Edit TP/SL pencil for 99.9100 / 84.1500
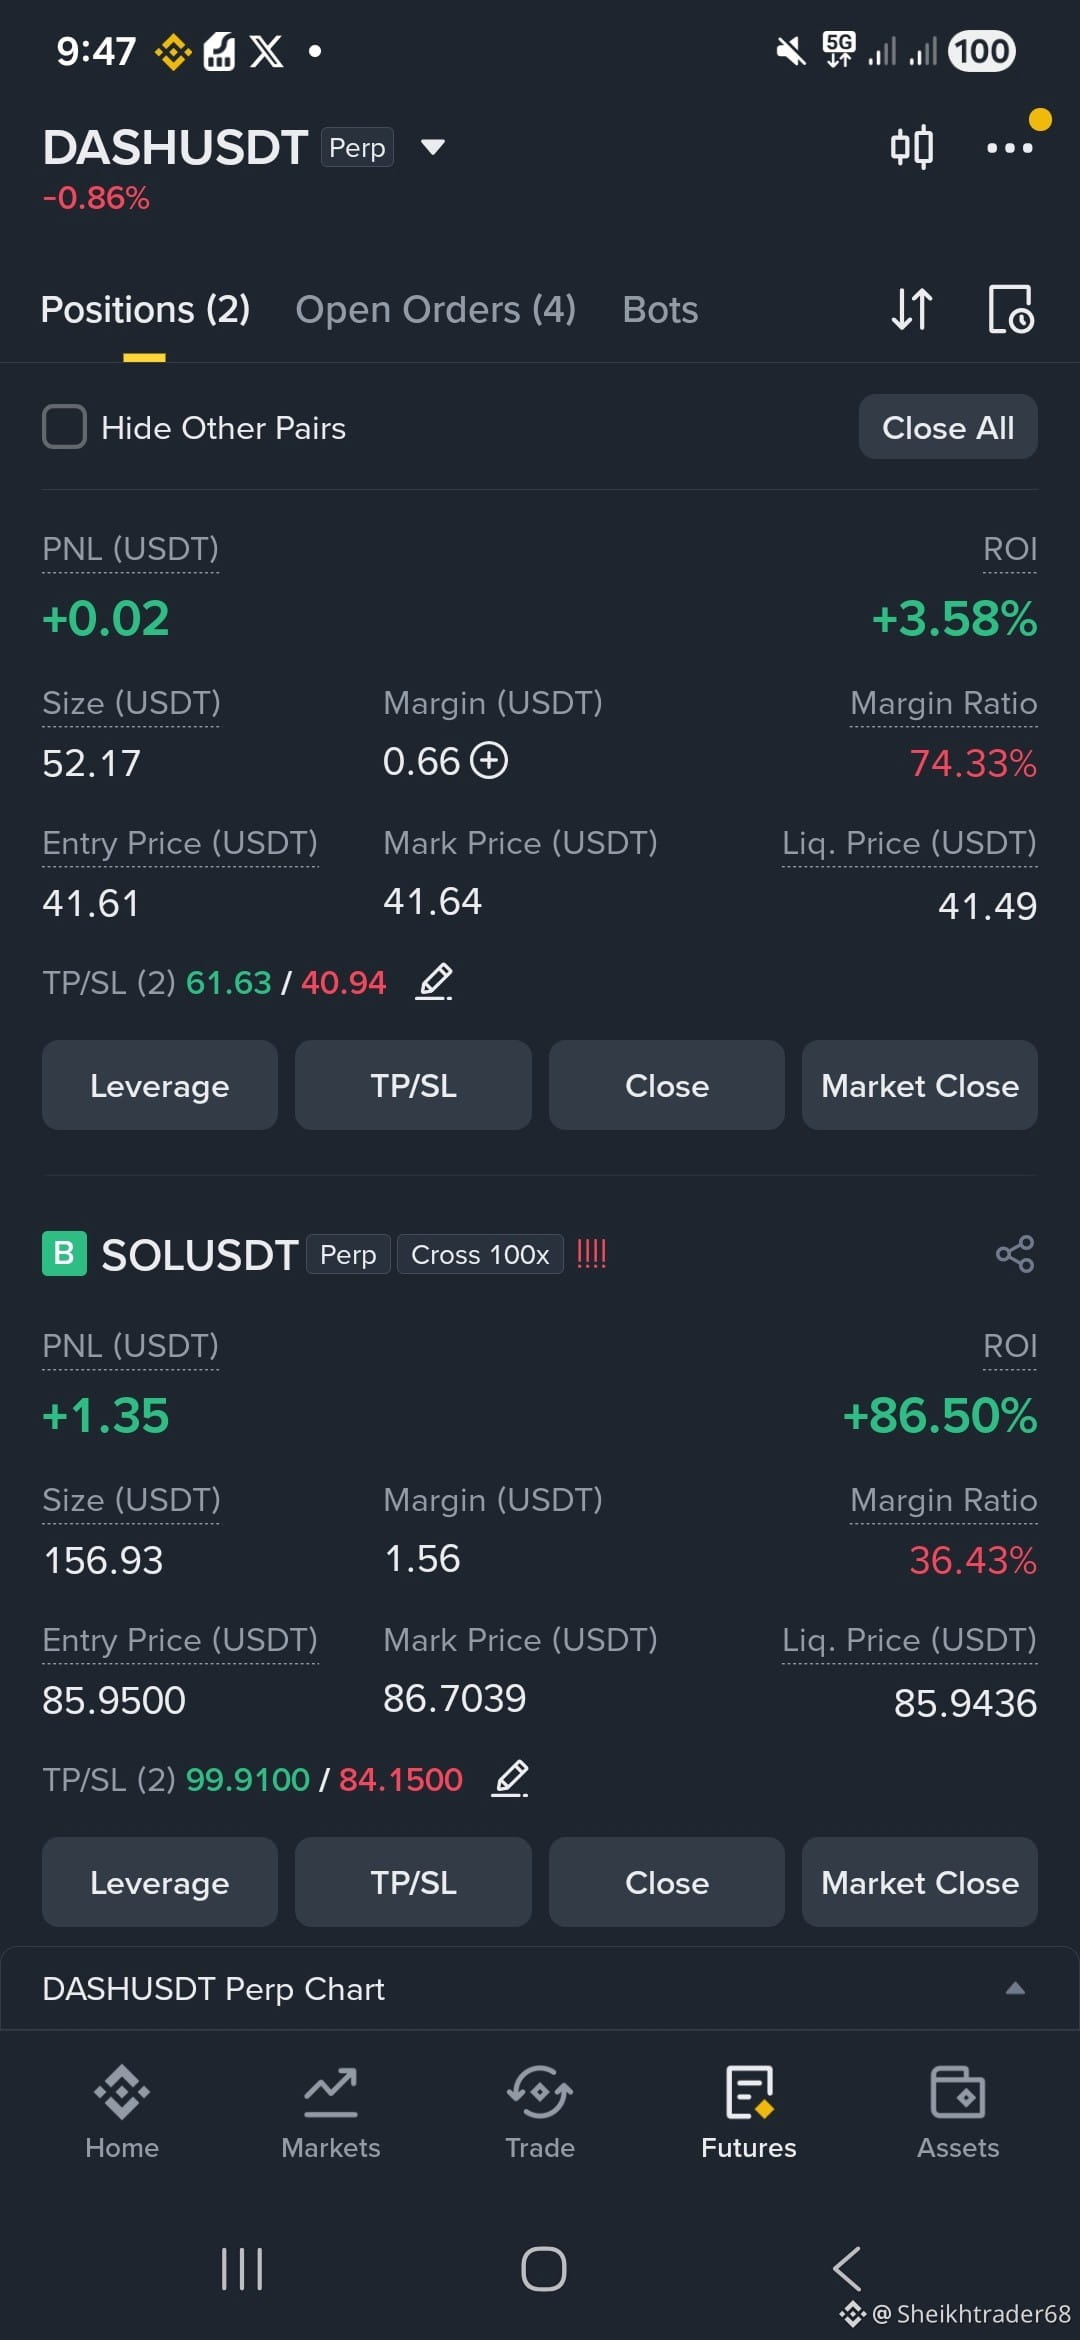Image resolution: width=1080 pixels, height=2340 pixels. (x=510, y=1779)
